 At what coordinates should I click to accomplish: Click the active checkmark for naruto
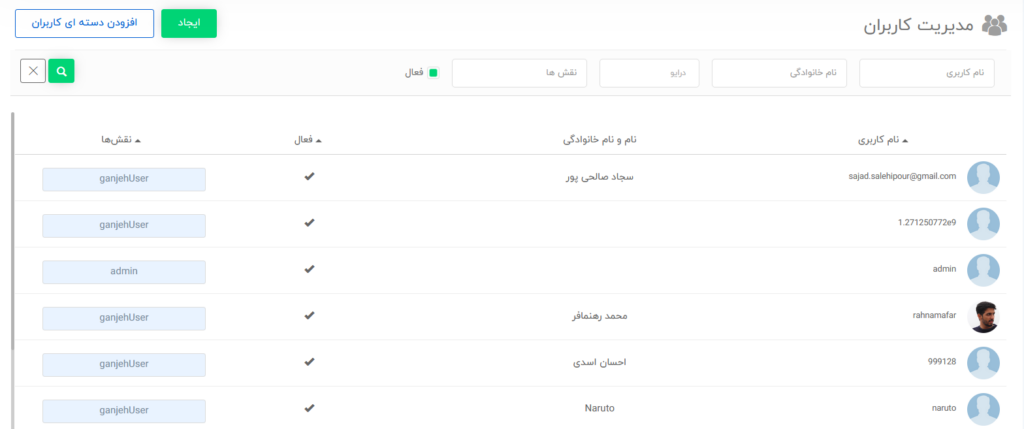click(310, 408)
